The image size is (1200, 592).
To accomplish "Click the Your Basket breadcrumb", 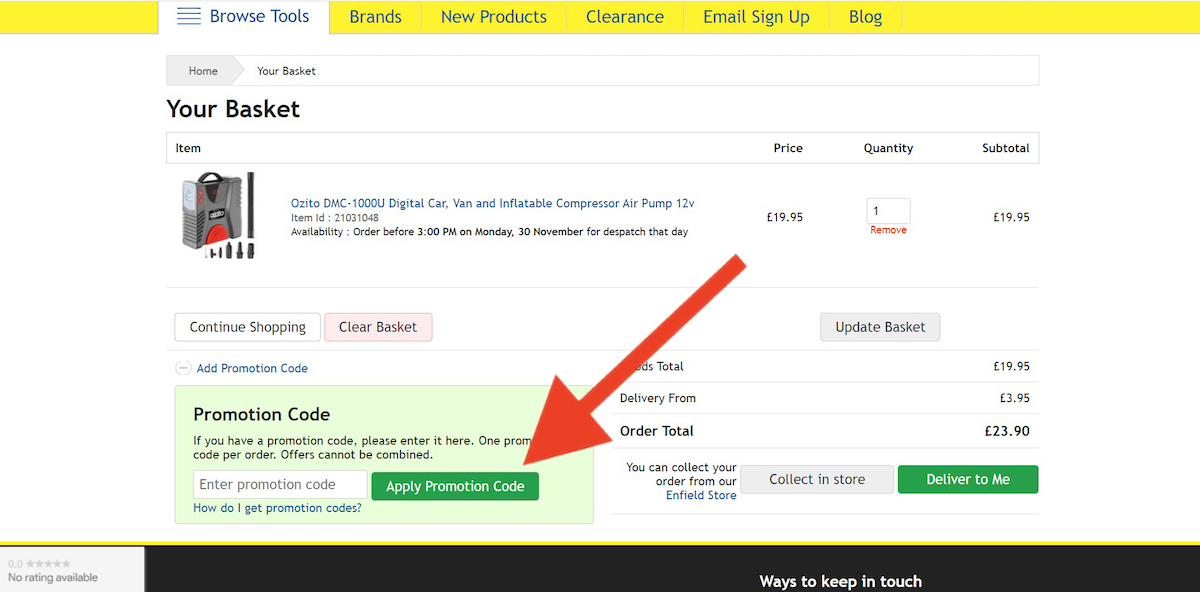I will click(287, 71).
